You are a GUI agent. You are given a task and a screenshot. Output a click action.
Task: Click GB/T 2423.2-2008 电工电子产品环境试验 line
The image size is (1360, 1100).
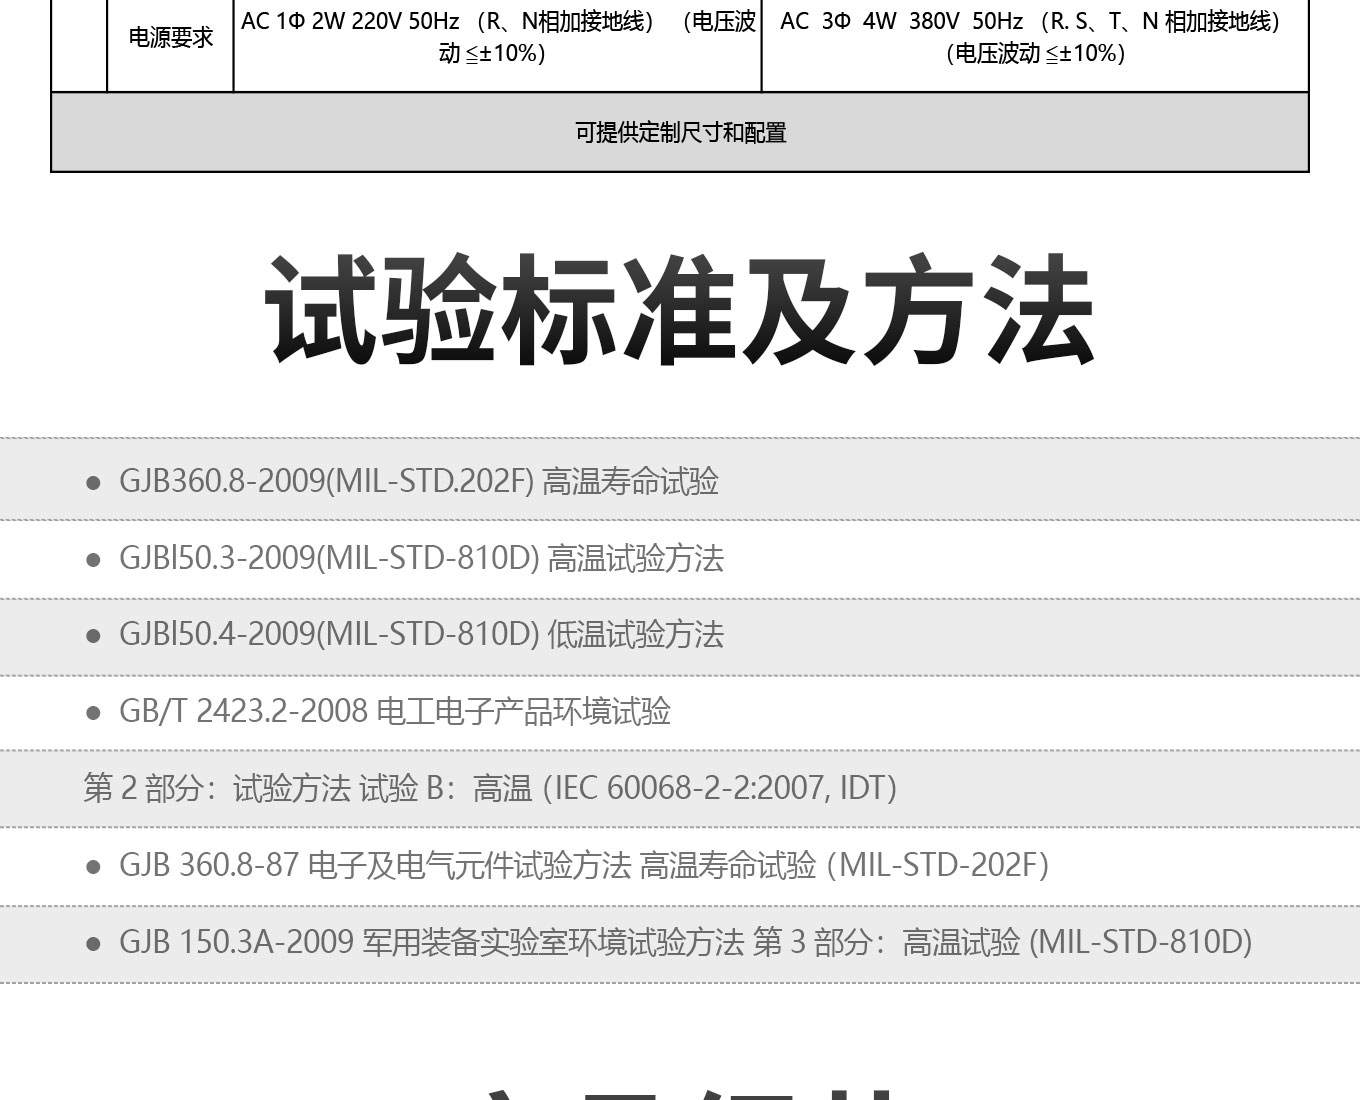click(395, 712)
